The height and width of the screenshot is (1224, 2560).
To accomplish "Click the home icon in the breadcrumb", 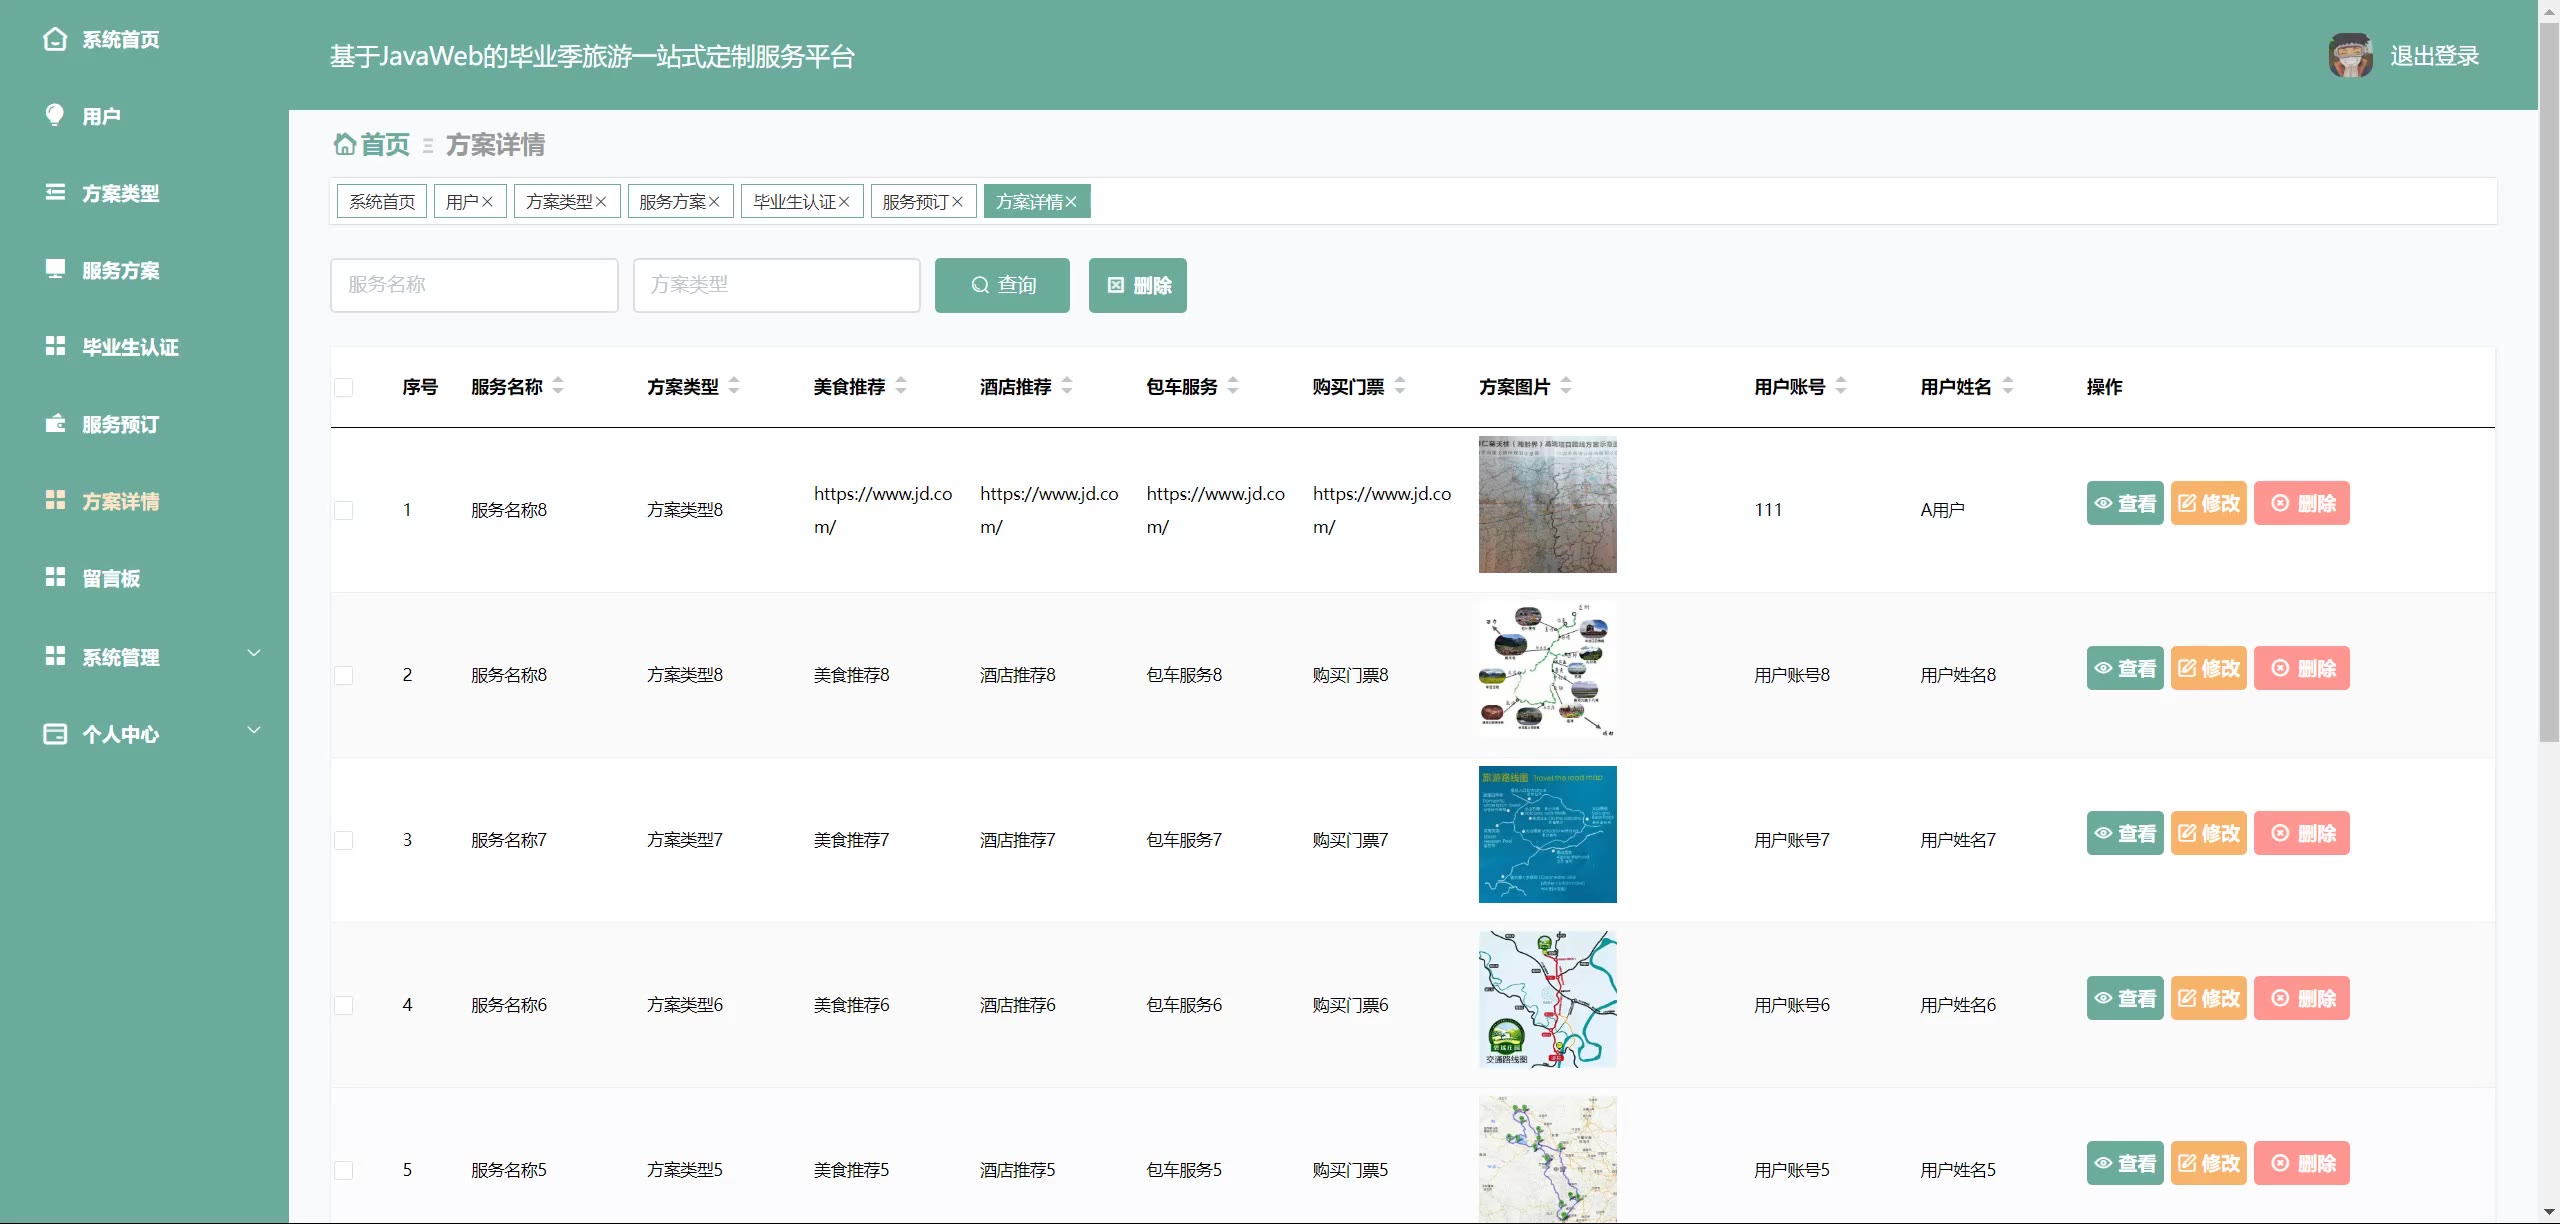I will (x=345, y=145).
